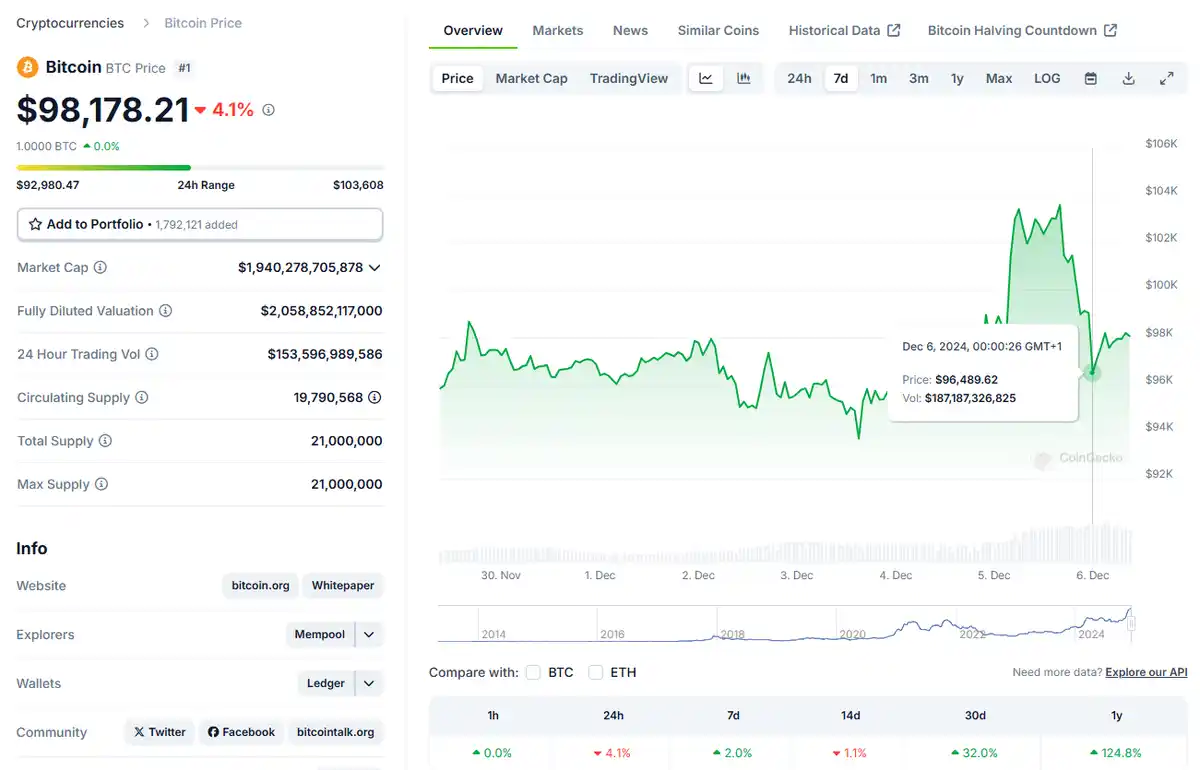Expand Explorers dropdown next to Mempool

[x=369, y=634]
